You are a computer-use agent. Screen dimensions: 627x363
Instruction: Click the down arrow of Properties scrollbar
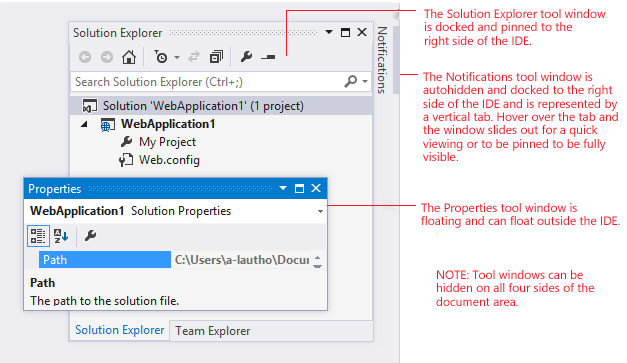[317, 266]
